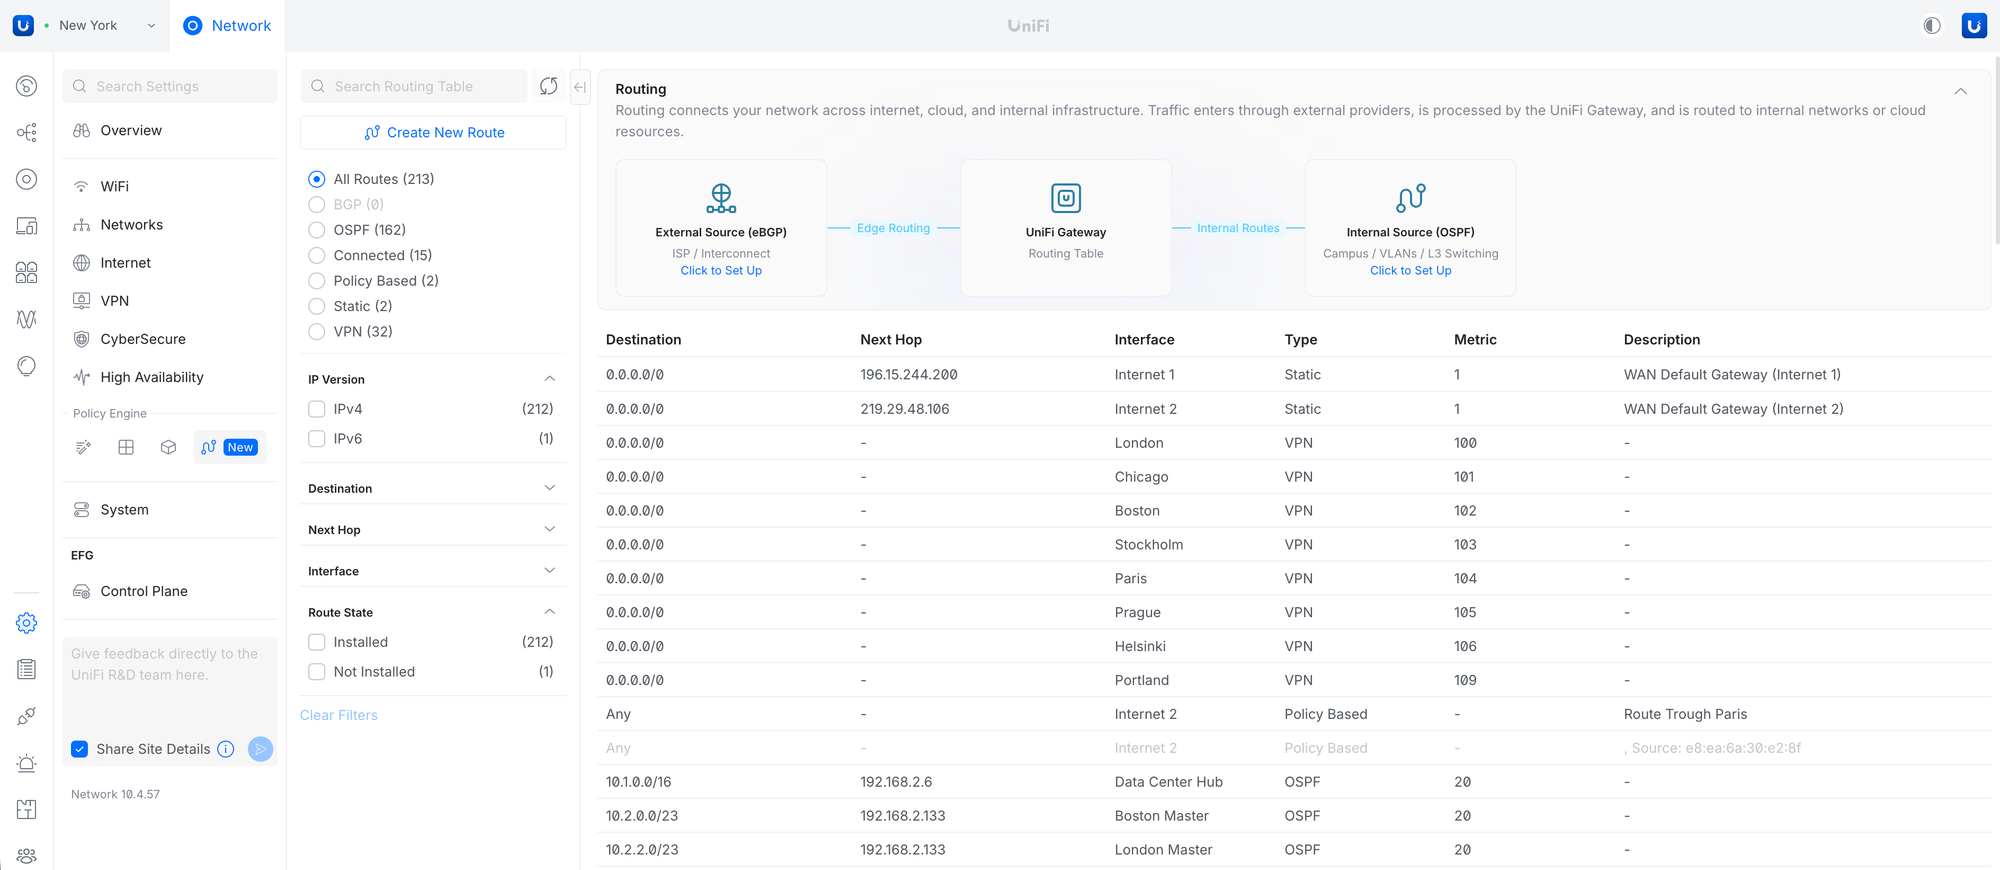Screen dimensions: 2000x870
Task: Collapse the Route State filter section
Action: [549, 612]
